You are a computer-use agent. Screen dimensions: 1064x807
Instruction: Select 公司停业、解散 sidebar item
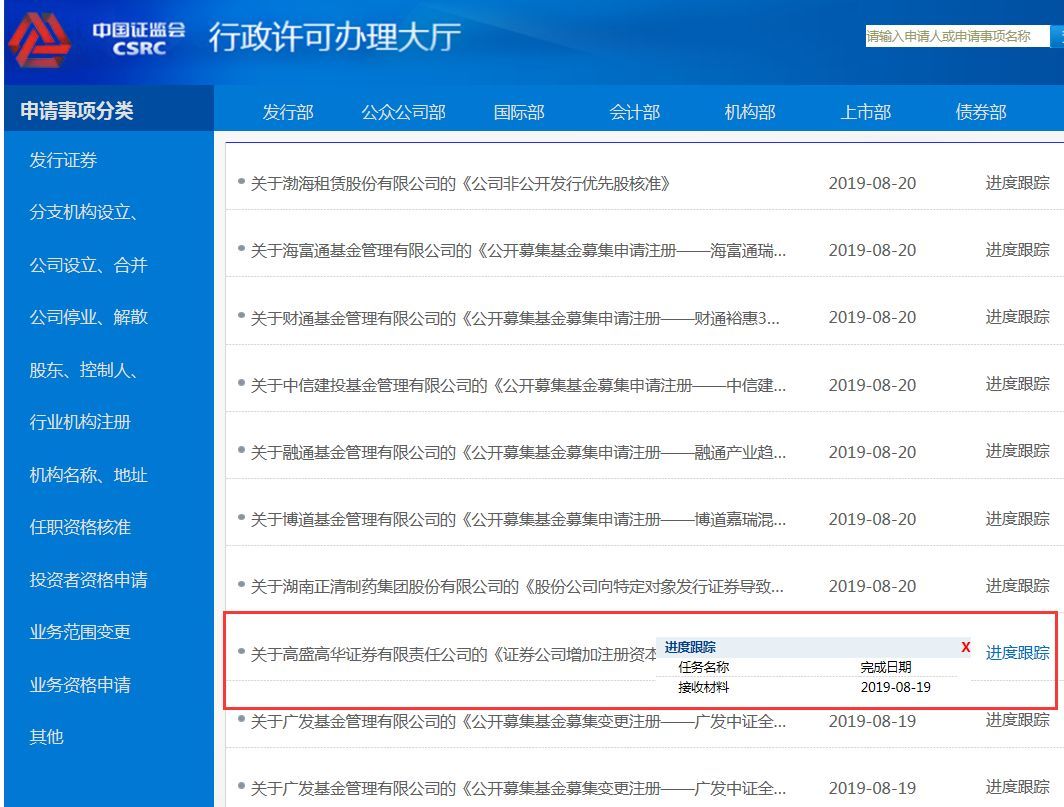(88, 317)
